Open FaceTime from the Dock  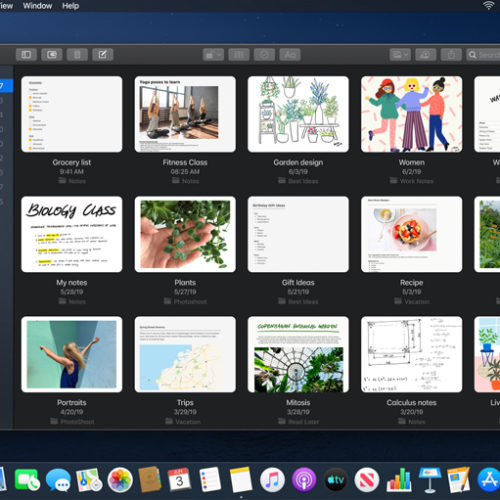27,480
